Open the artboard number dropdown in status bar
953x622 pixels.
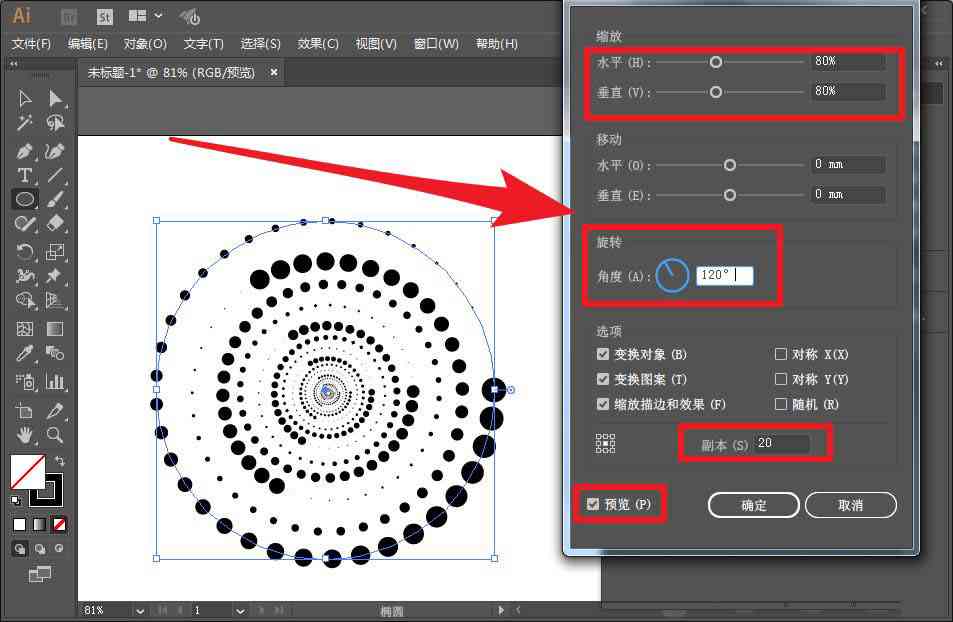coord(240,610)
